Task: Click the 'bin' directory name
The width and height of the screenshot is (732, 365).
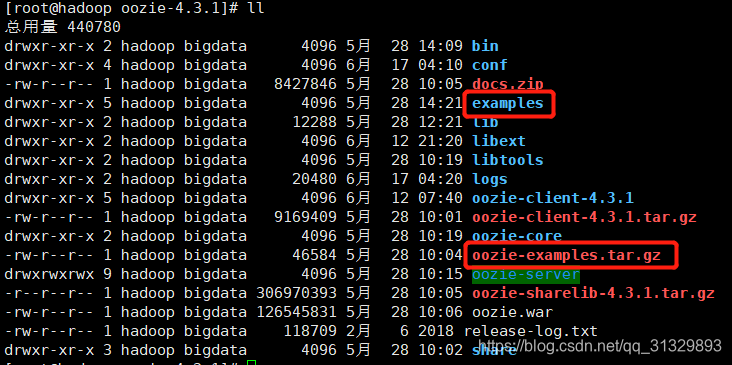Action: (x=485, y=46)
